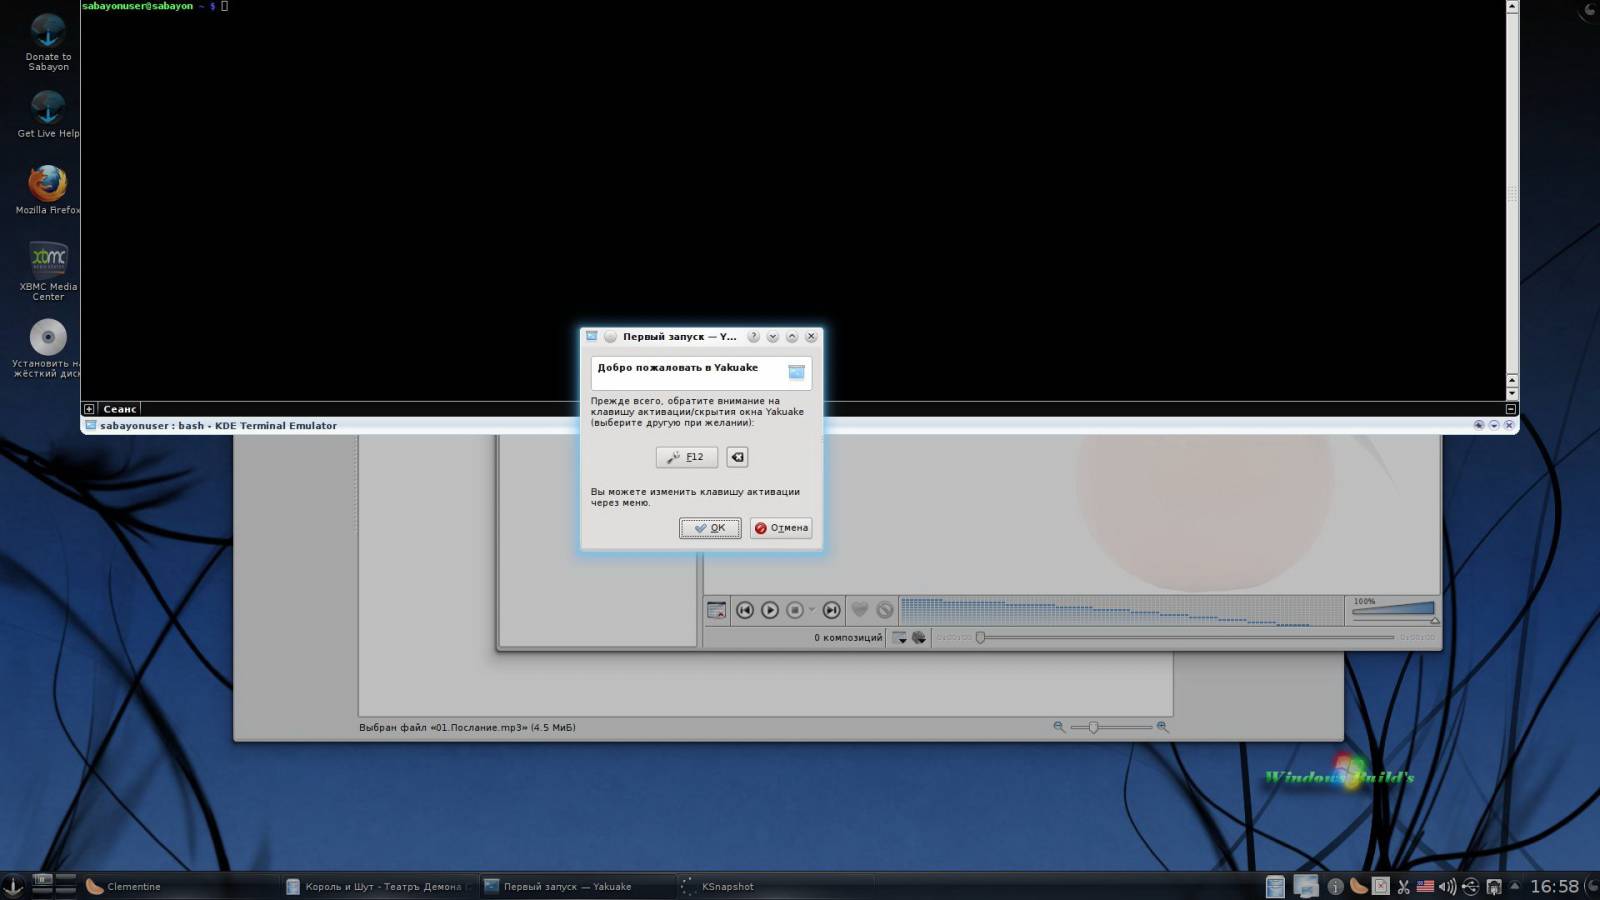The image size is (1600, 900).
Task: Switch to the Король и Шут taskbar entry
Action: click(379, 886)
